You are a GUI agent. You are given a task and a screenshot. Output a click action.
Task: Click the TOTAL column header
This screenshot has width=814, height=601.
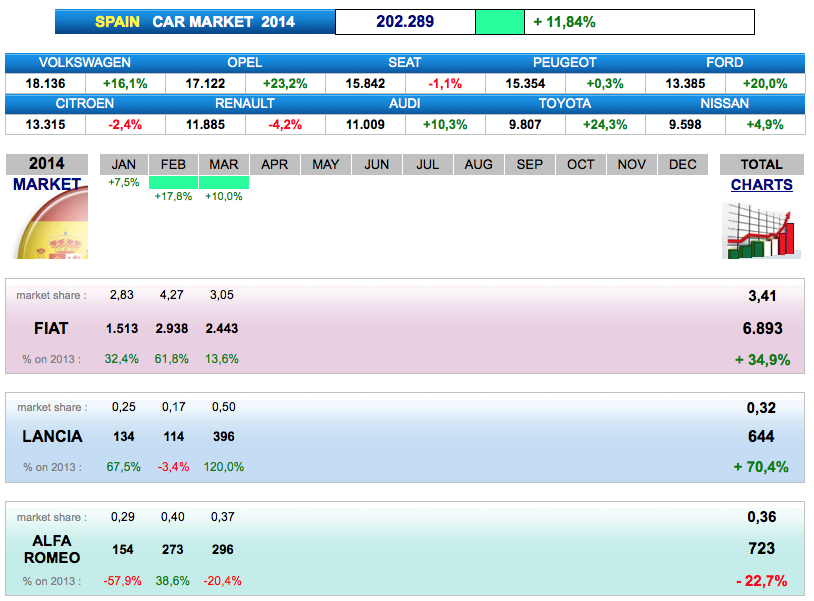[762, 165]
